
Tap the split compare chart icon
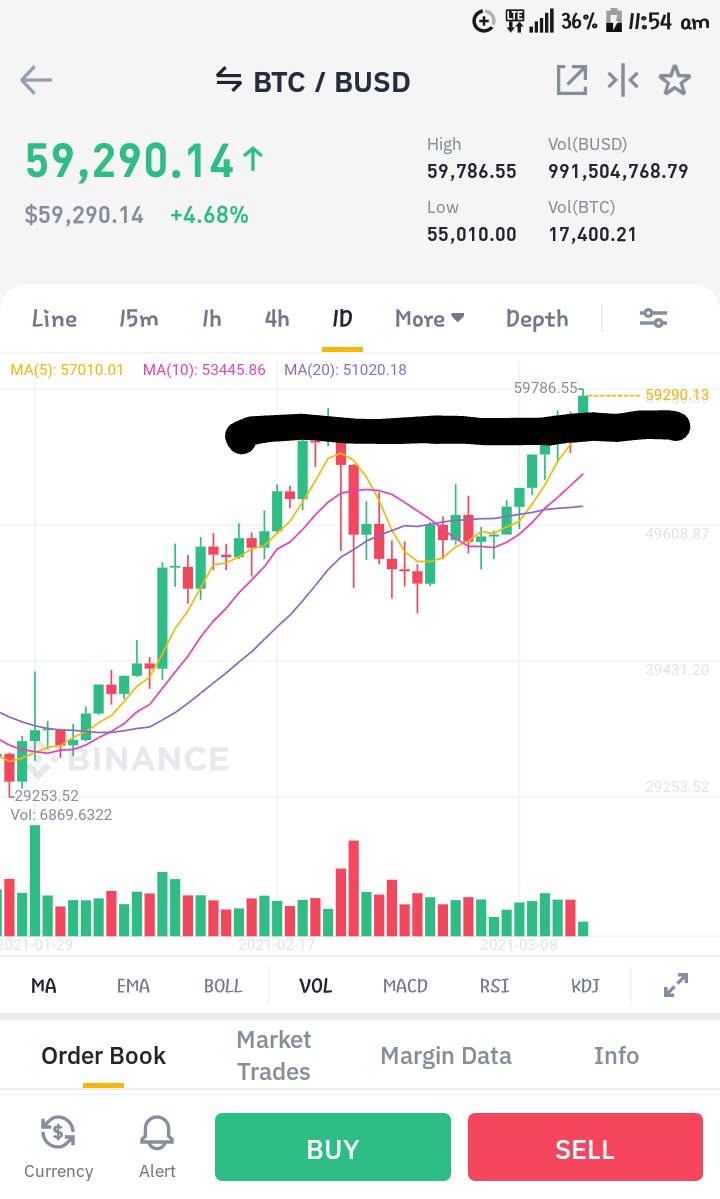[623, 80]
